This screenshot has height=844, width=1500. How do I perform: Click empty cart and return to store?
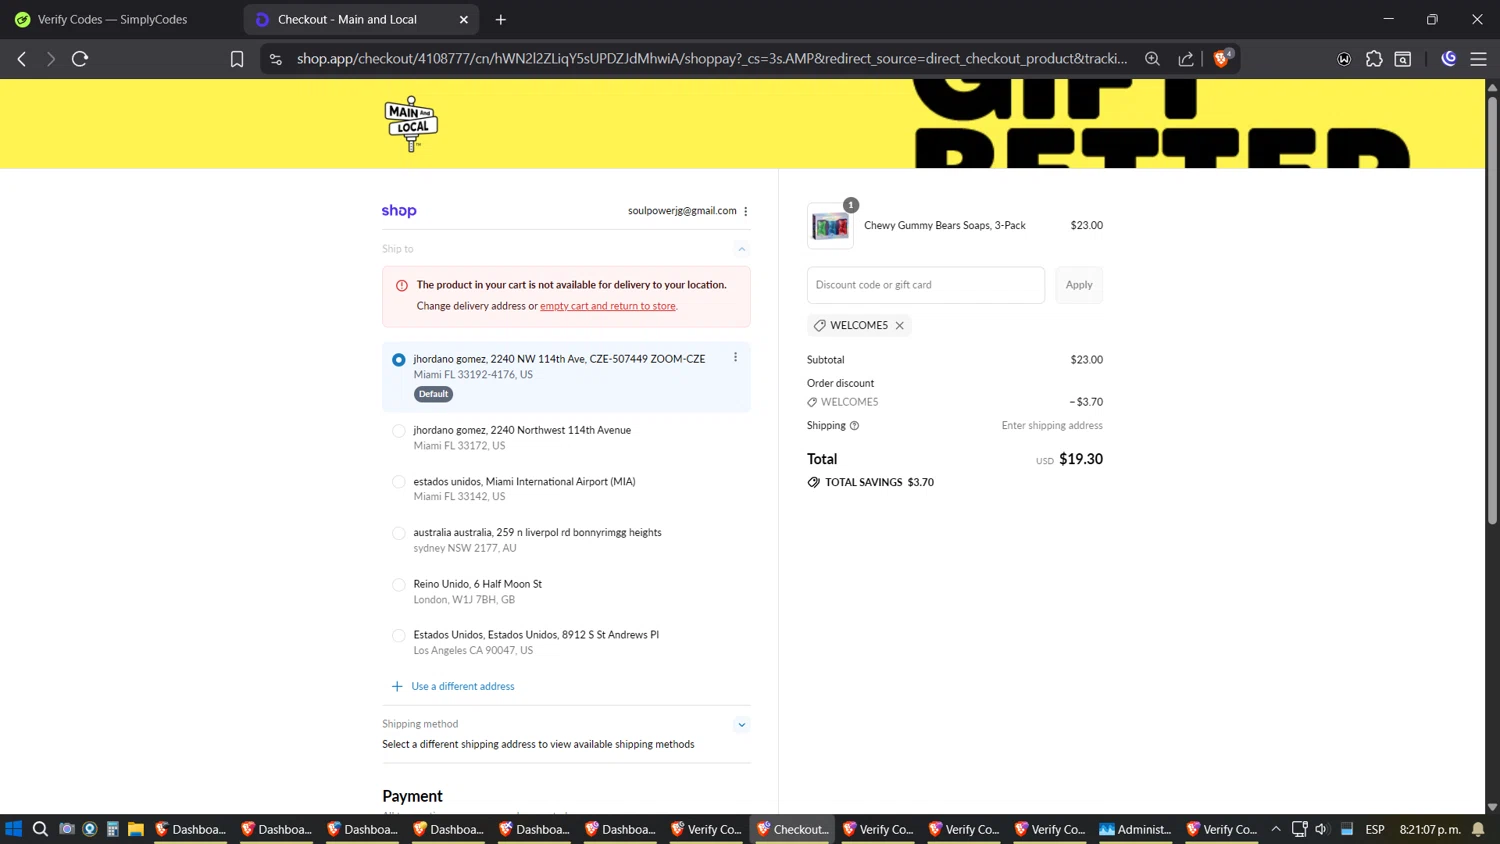(608, 306)
